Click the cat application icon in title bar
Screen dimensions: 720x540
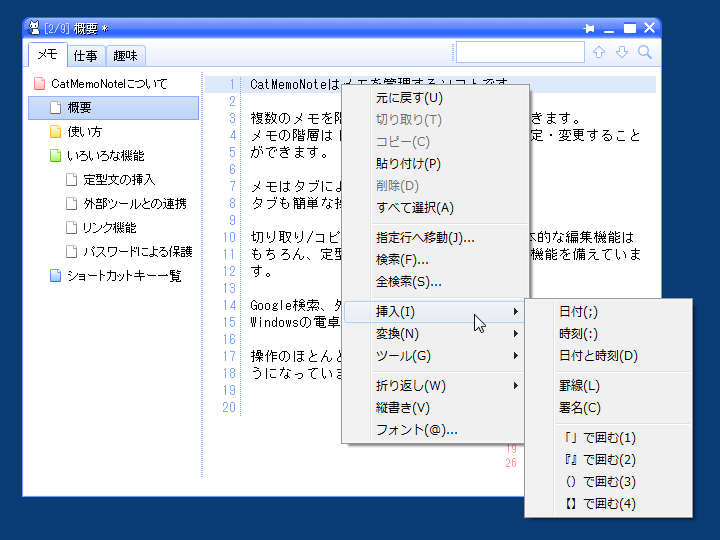(34, 28)
